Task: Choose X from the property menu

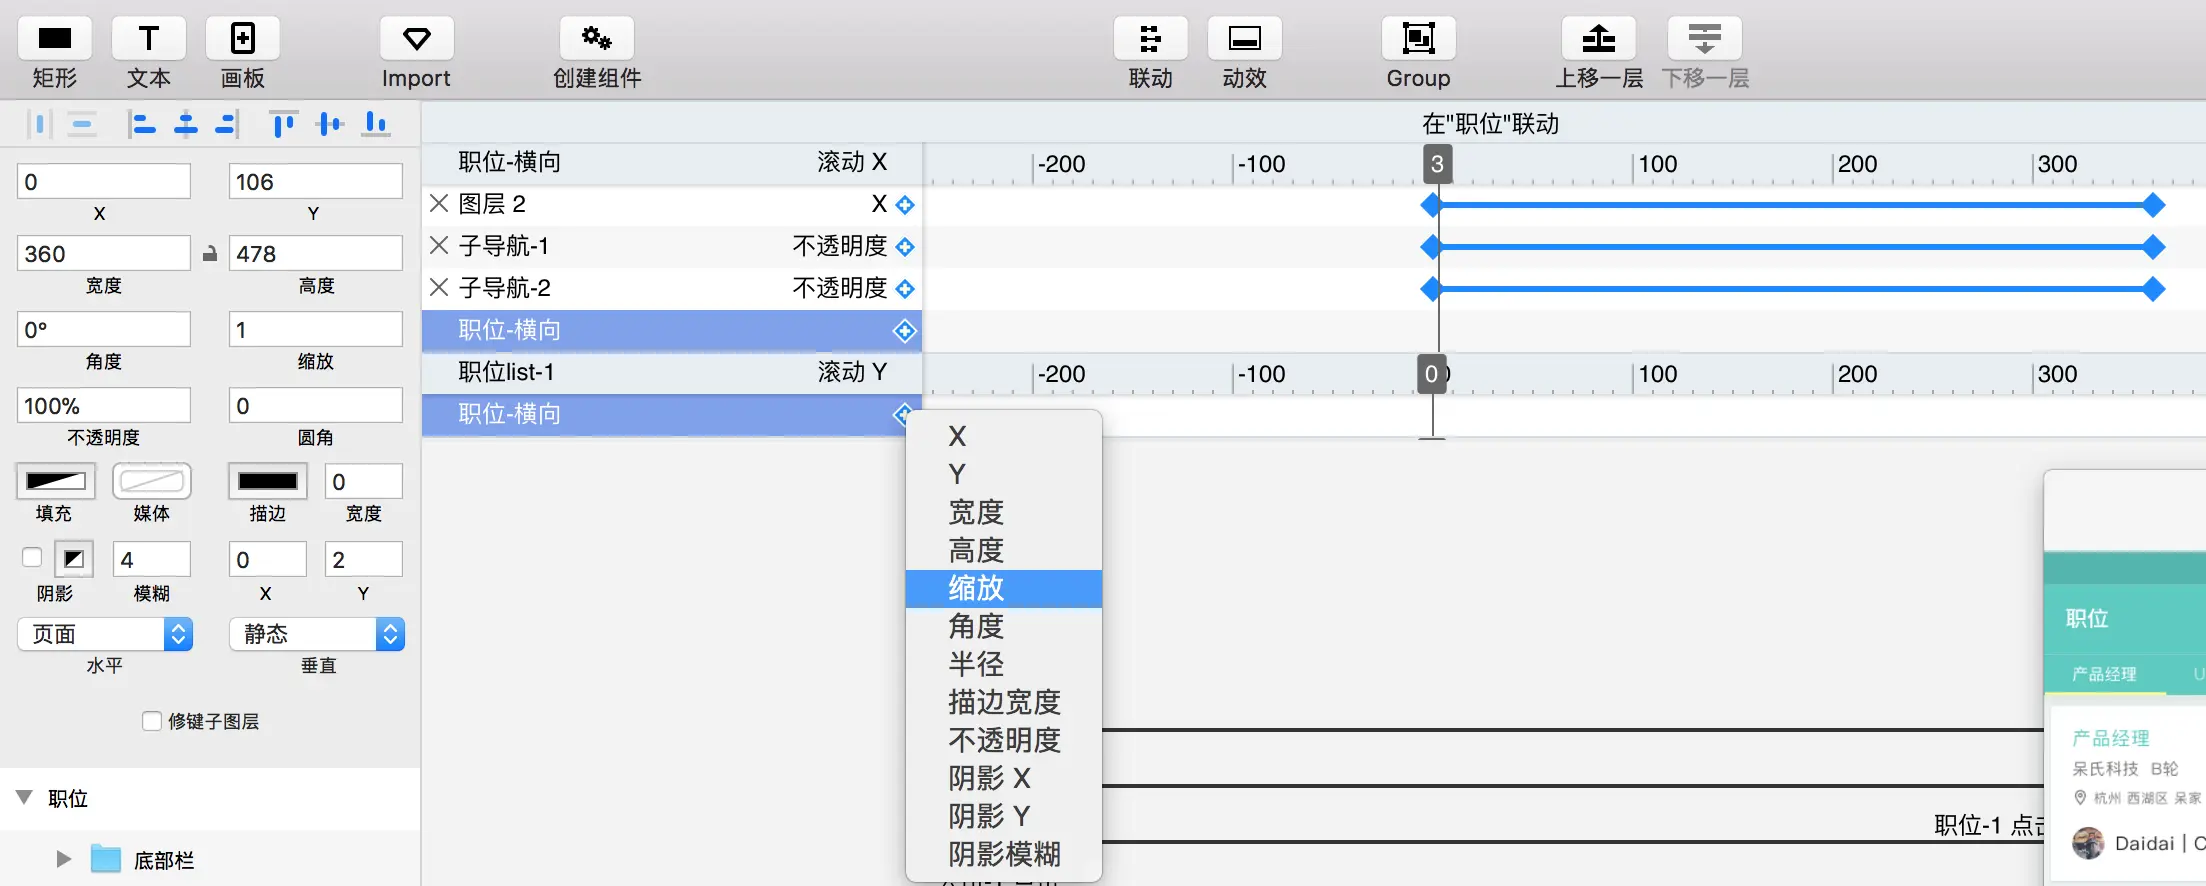Action: coord(1004,436)
